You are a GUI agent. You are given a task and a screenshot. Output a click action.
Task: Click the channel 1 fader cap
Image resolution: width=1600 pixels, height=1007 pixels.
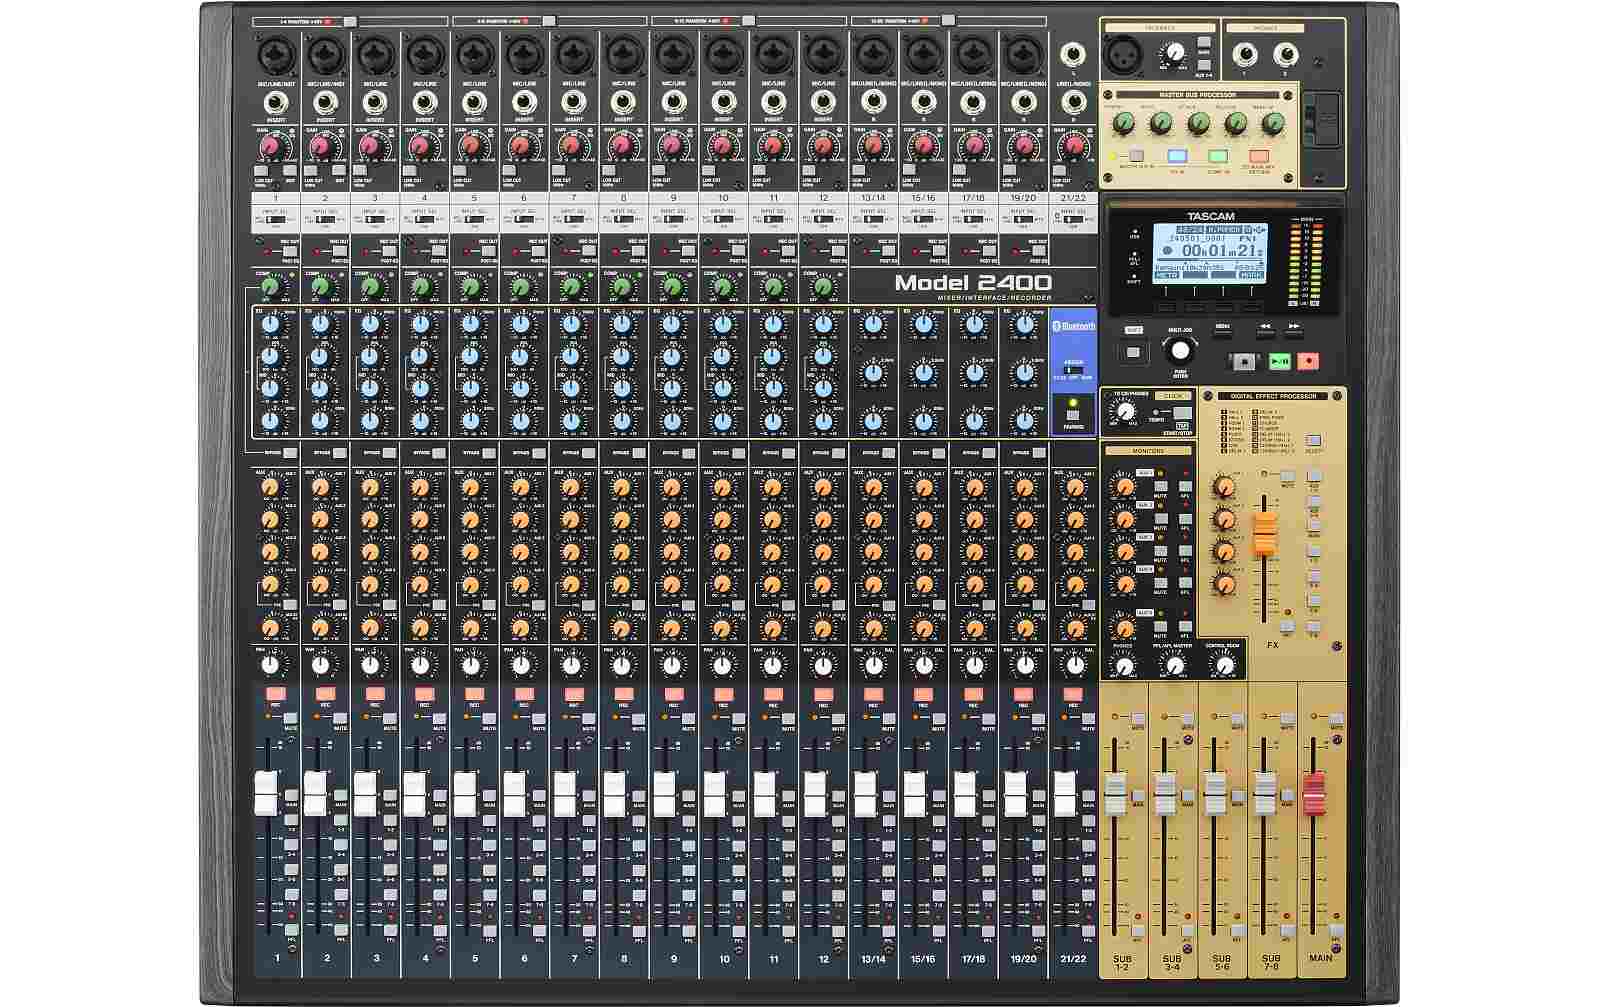coord(265,794)
